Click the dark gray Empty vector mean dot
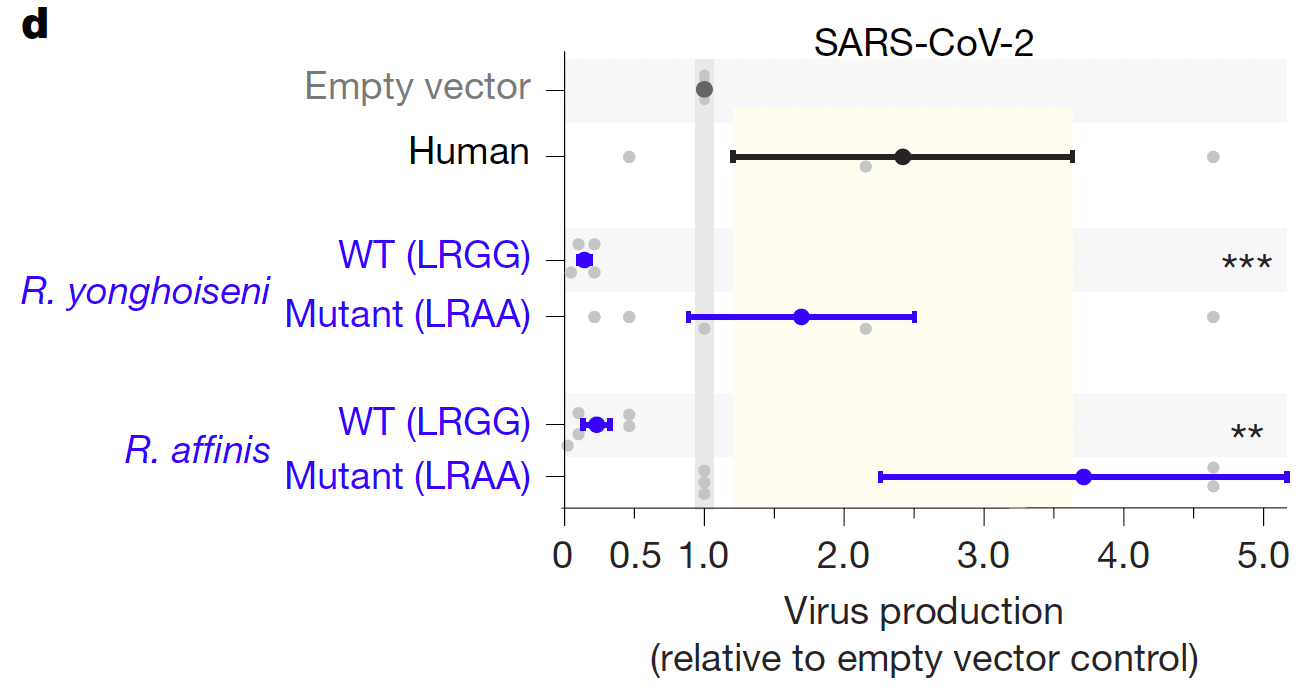This screenshot has width=1310, height=694. pos(704,90)
